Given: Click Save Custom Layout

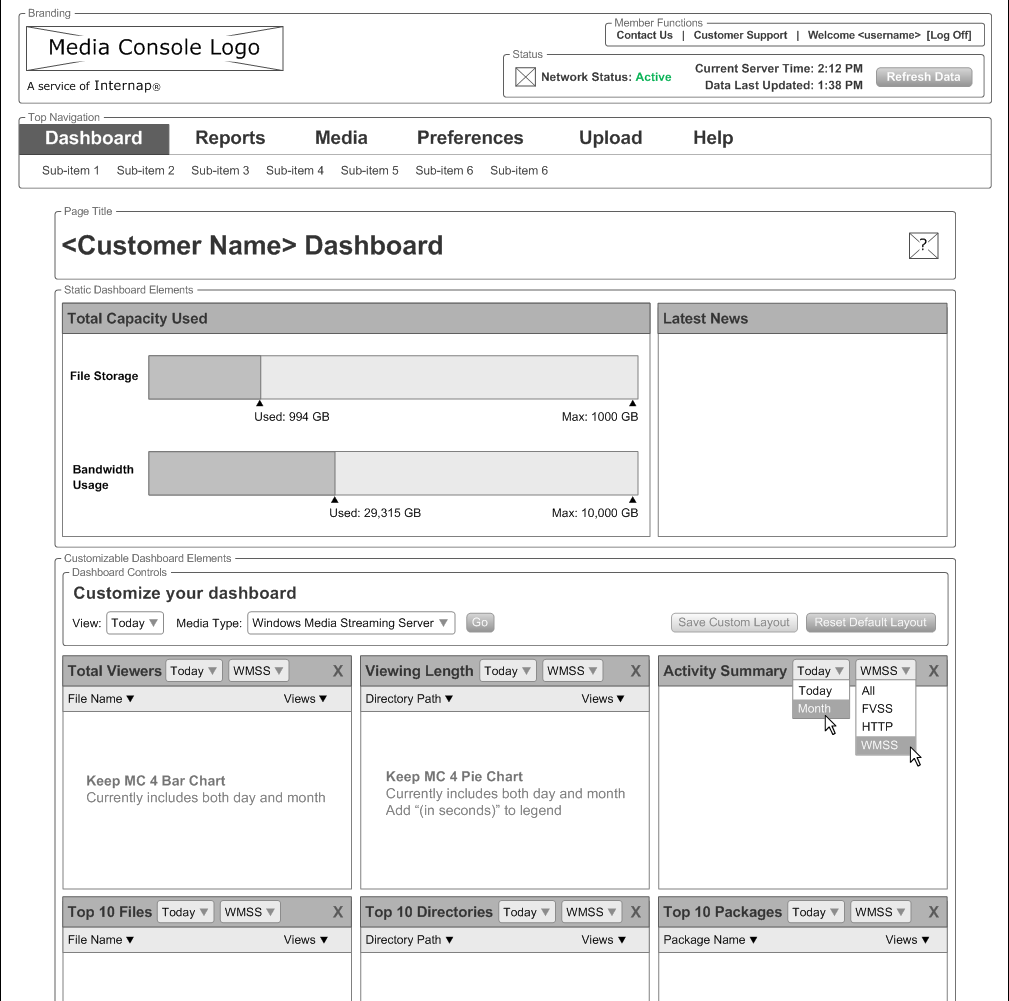Looking at the screenshot, I should (733, 622).
